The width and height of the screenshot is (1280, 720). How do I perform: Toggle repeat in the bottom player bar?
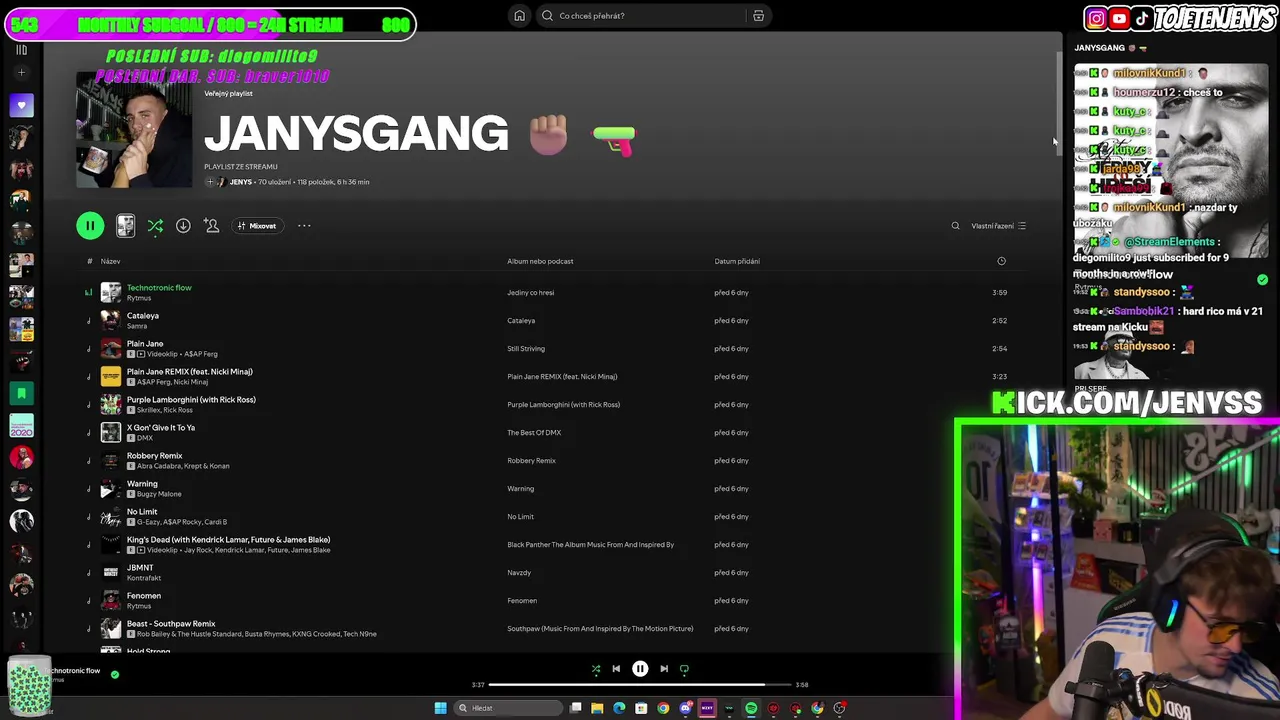684,669
